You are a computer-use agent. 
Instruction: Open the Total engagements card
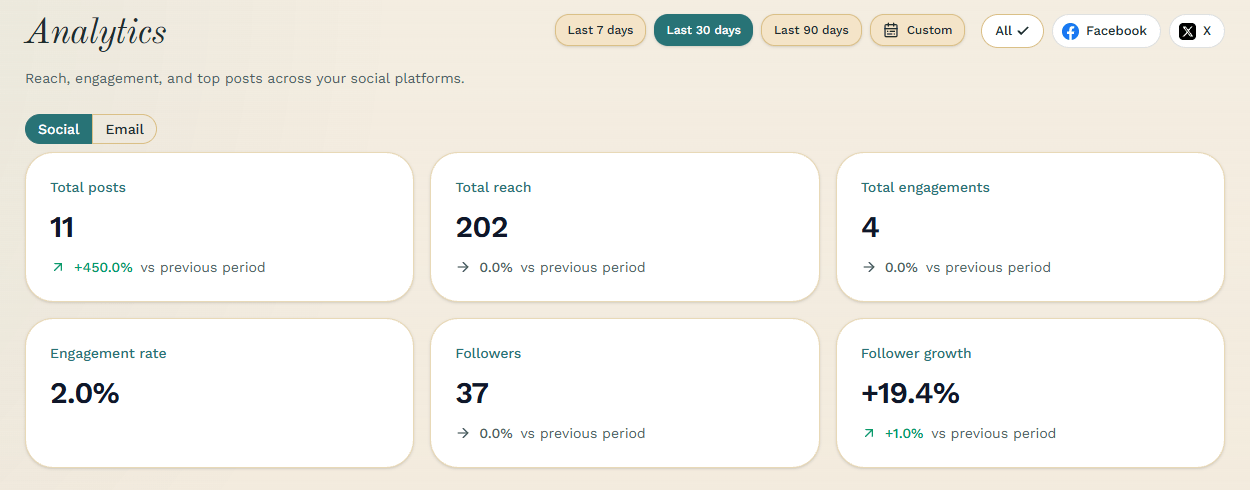tap(1030, 227)
